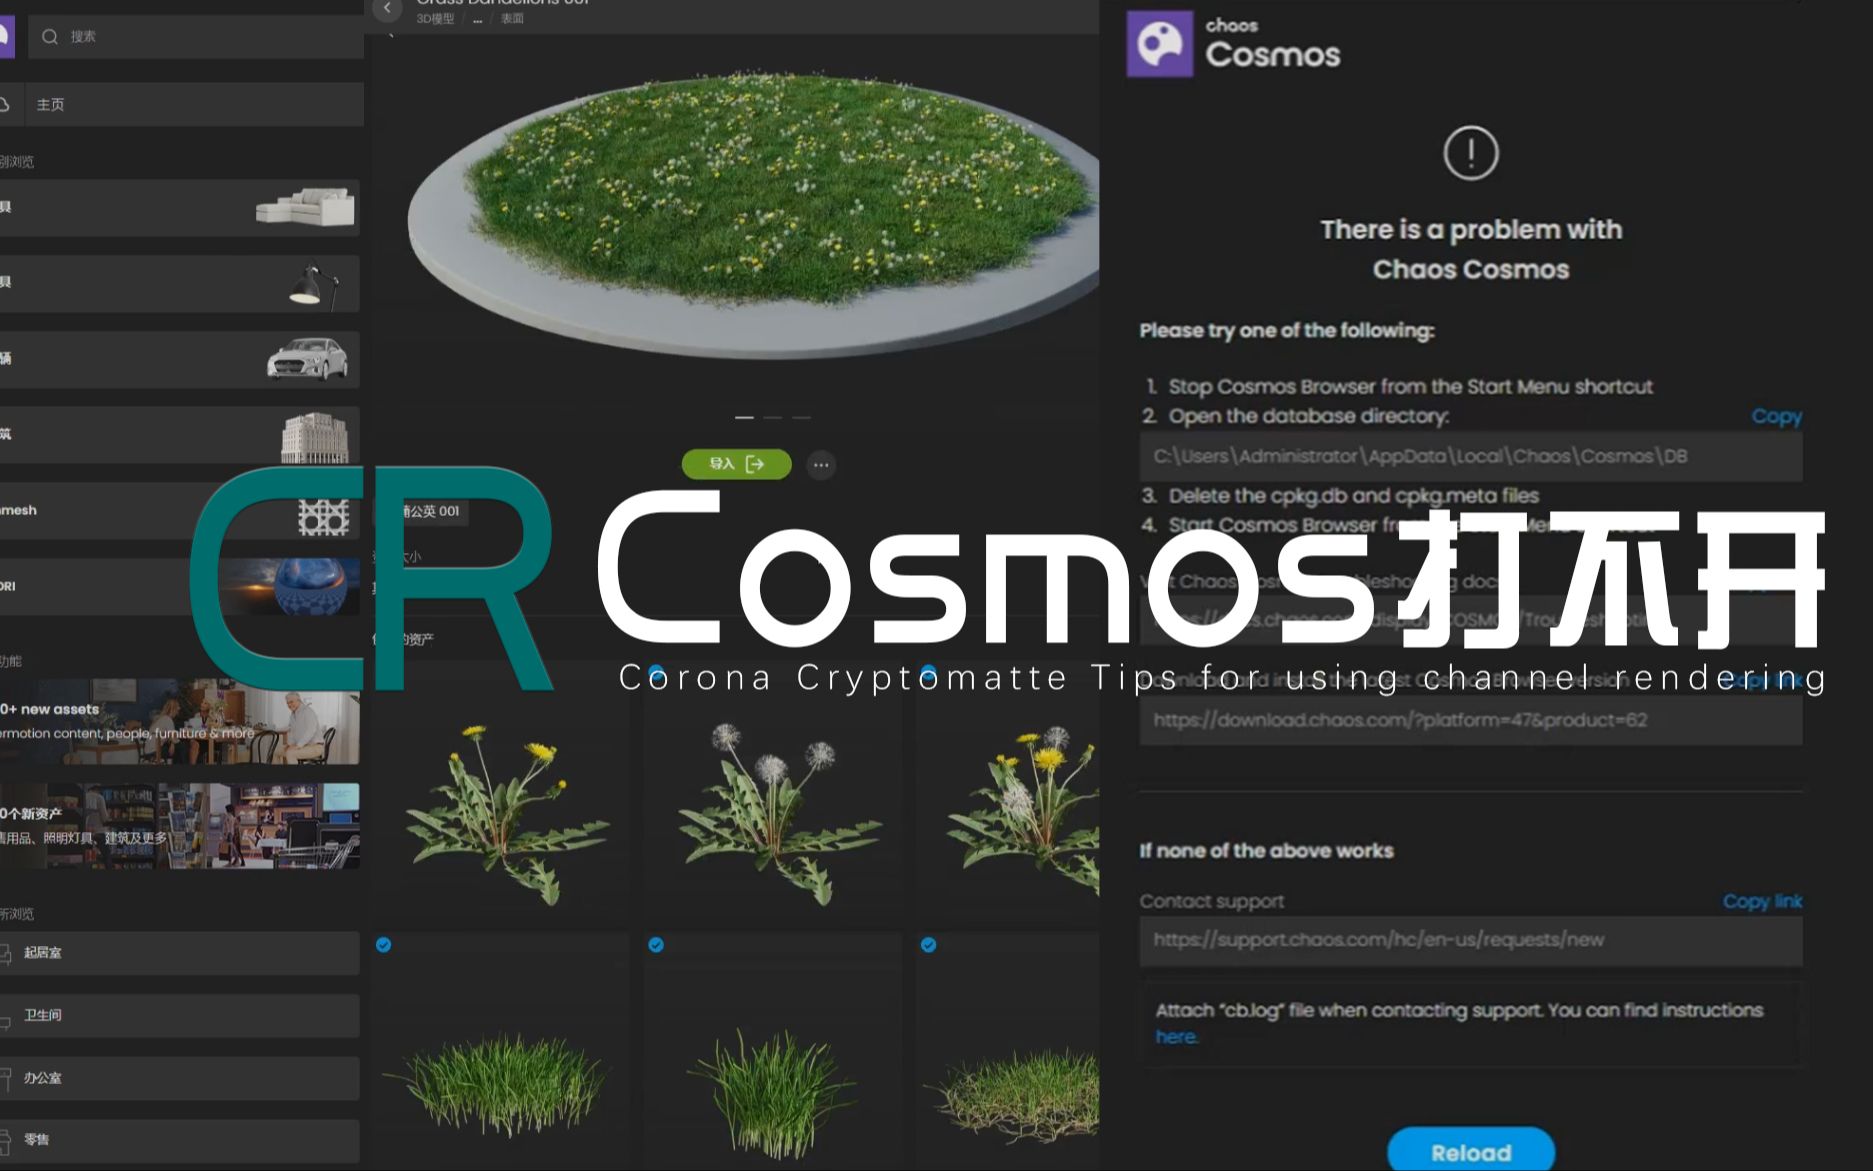Open the building architecture category
Viewport: 1873px width, 1171px height.
coord(179,435)
